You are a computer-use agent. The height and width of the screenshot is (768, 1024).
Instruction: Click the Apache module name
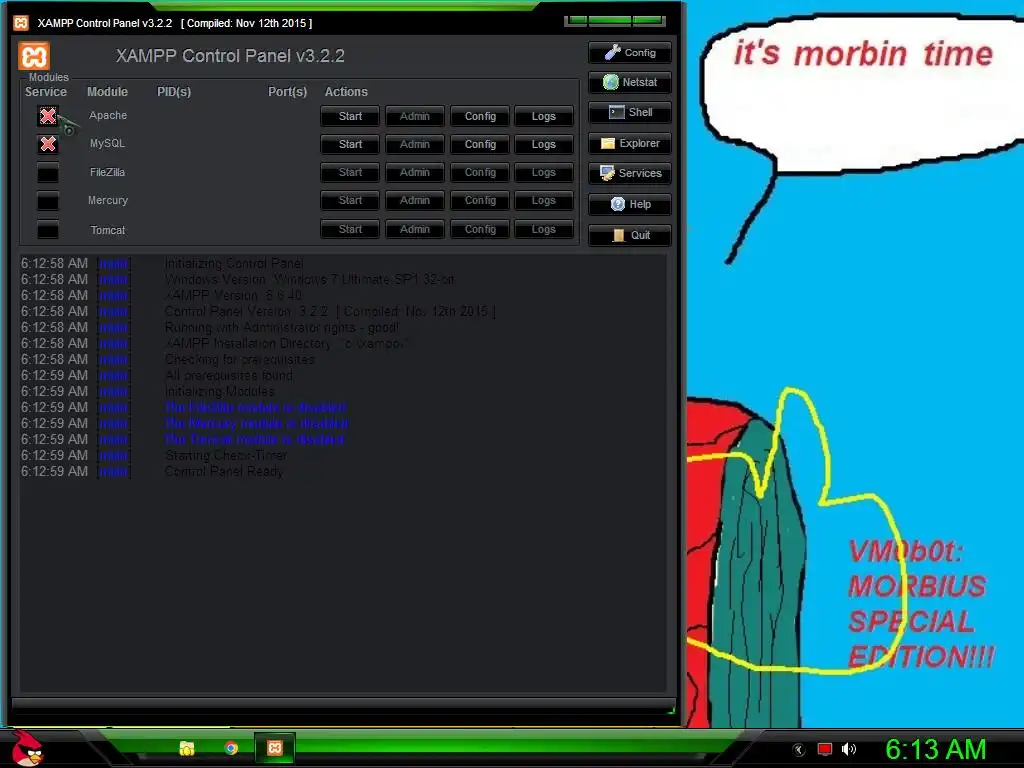tap(108, 116)
